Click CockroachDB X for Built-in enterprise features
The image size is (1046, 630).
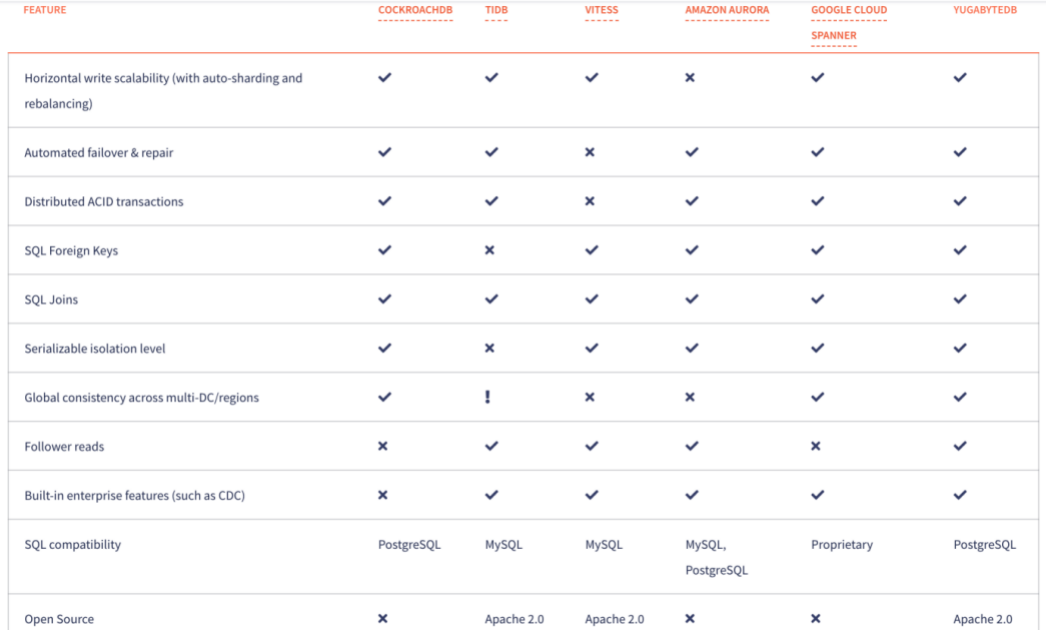click(383, 496)
